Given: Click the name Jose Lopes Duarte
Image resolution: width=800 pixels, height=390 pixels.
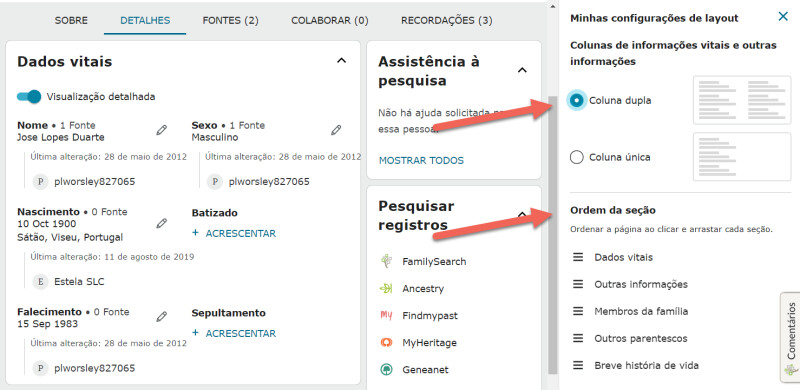Looking at the screenshot, I should click(61, 137).
